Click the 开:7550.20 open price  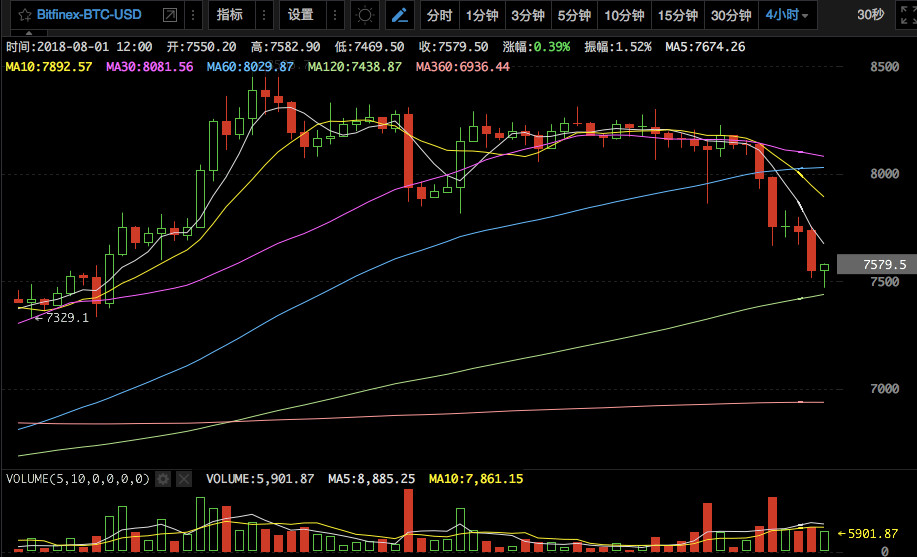point(202,47)
